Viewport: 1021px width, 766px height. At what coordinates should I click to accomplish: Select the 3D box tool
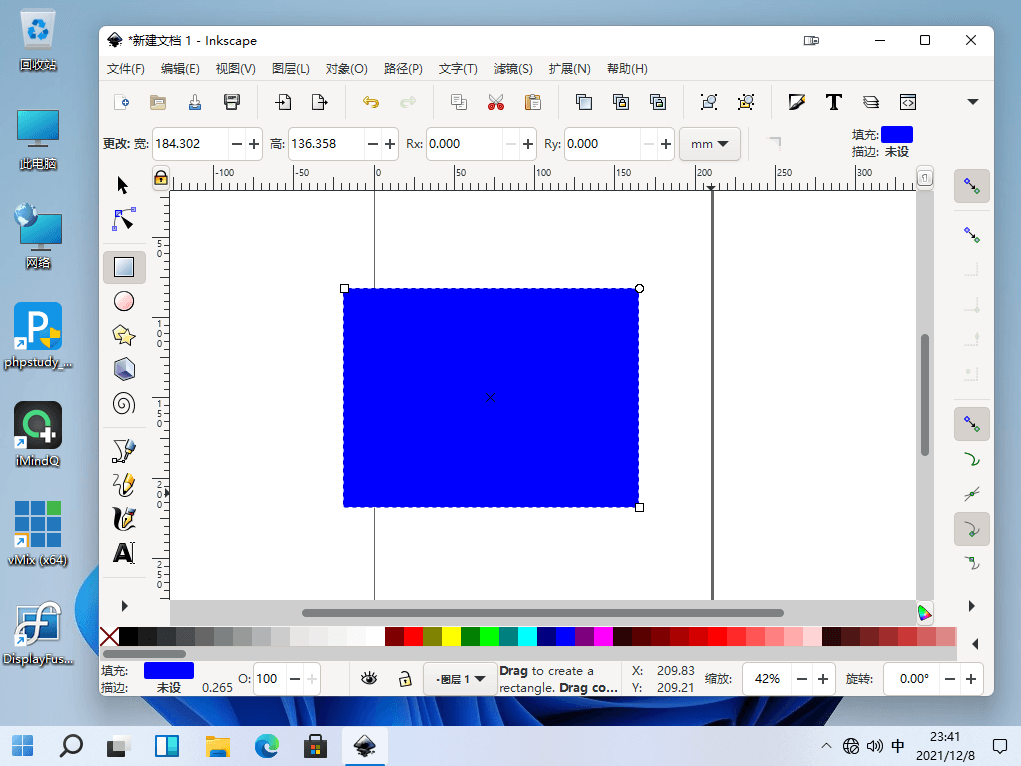(x=124, y=369)
